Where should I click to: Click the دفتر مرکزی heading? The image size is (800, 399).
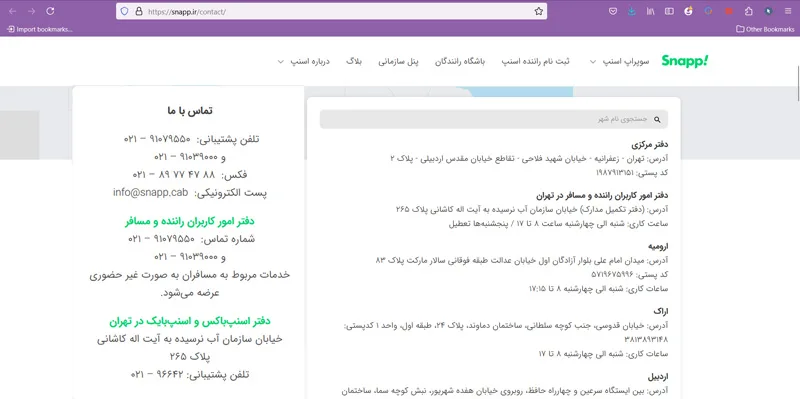click(649, 144)
